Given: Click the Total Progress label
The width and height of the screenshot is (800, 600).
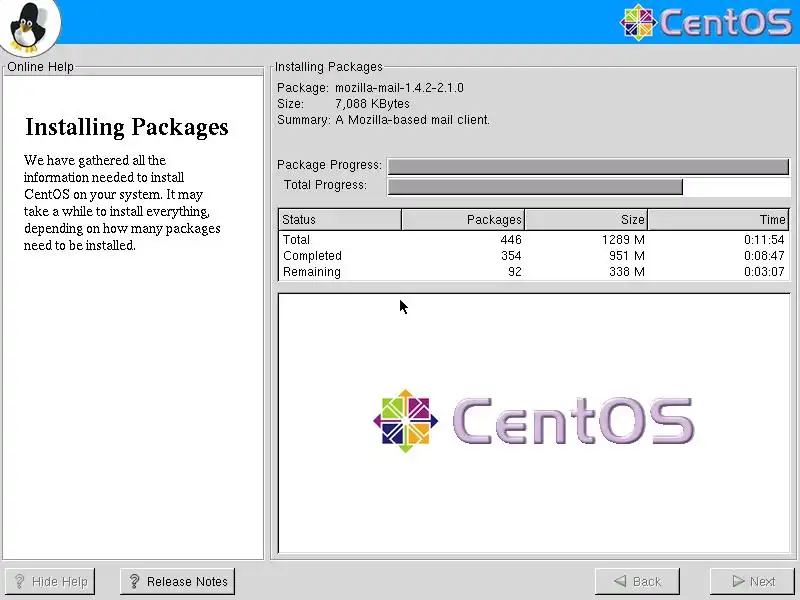Looking at the screenshot, I should point(325,185).
